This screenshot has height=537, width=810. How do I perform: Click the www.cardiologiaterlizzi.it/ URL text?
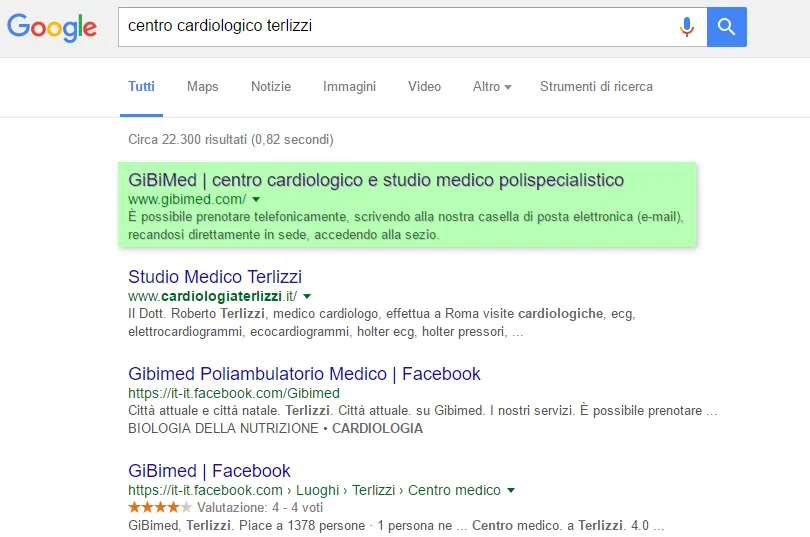coord(212,296)
